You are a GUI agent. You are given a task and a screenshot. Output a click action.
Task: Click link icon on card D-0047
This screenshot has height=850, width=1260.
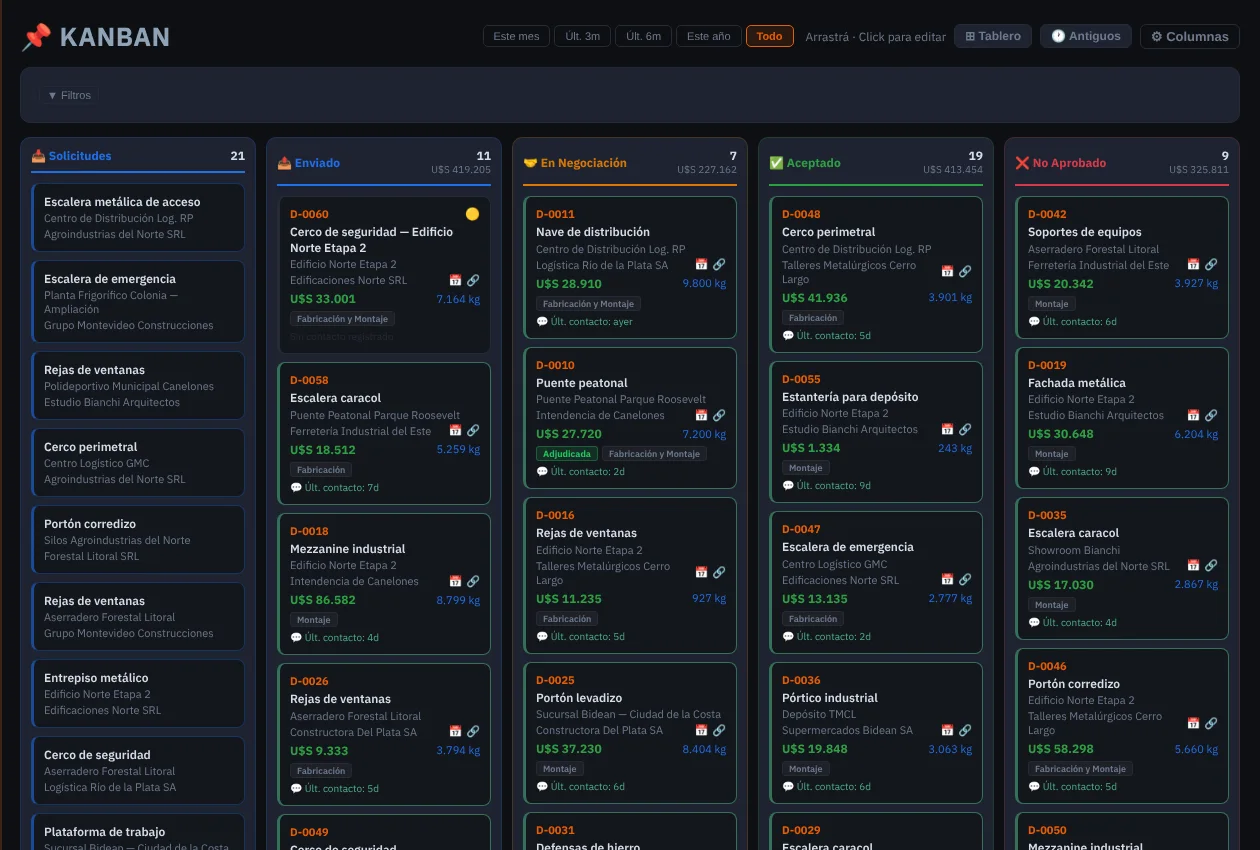coord(965,579)
